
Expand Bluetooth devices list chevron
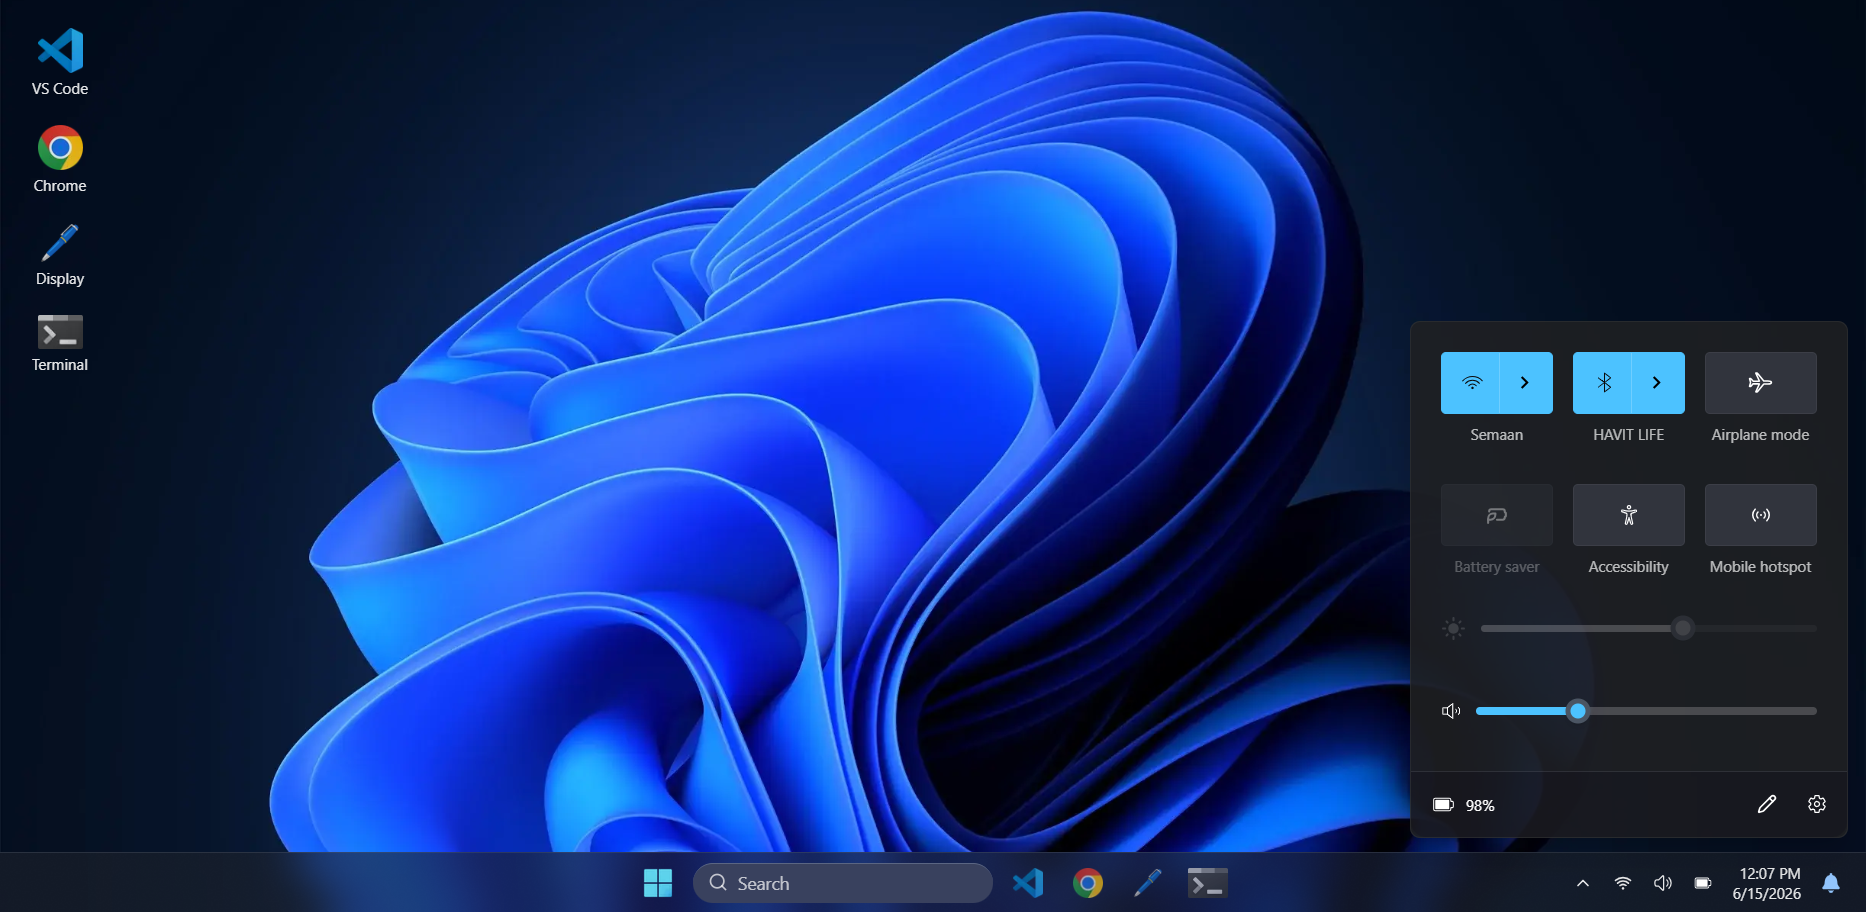[1658, 383]
